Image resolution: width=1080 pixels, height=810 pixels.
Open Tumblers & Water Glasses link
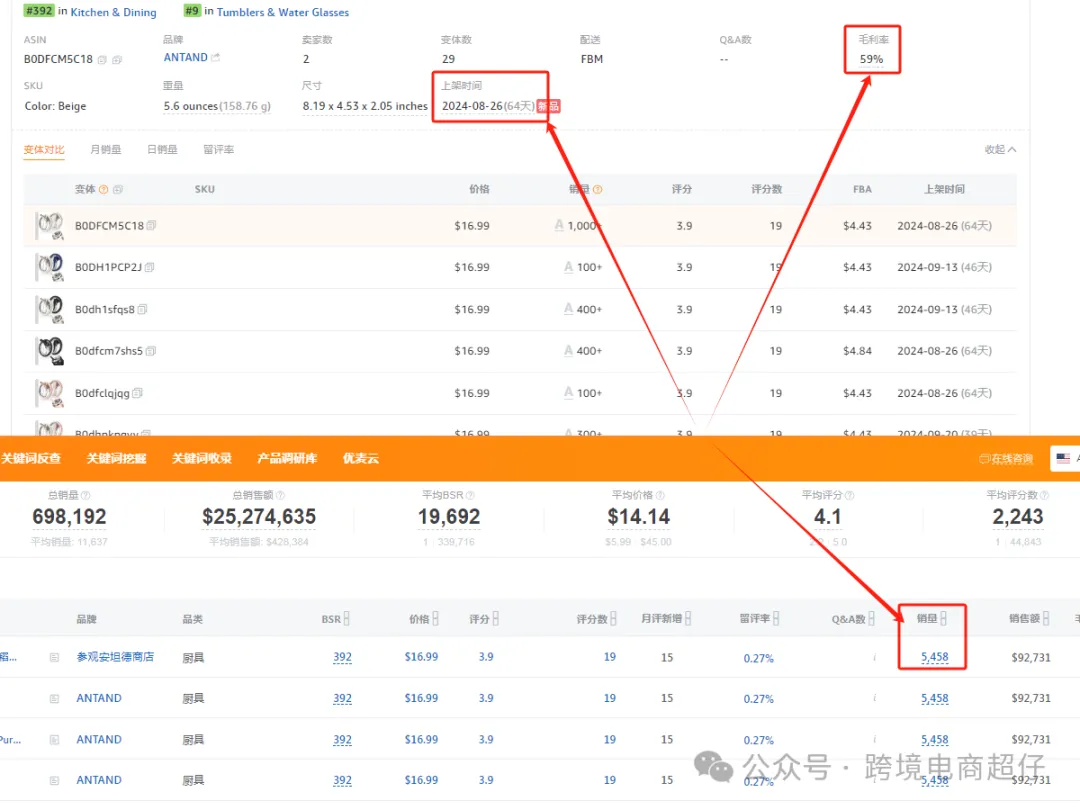click(282, 12)
